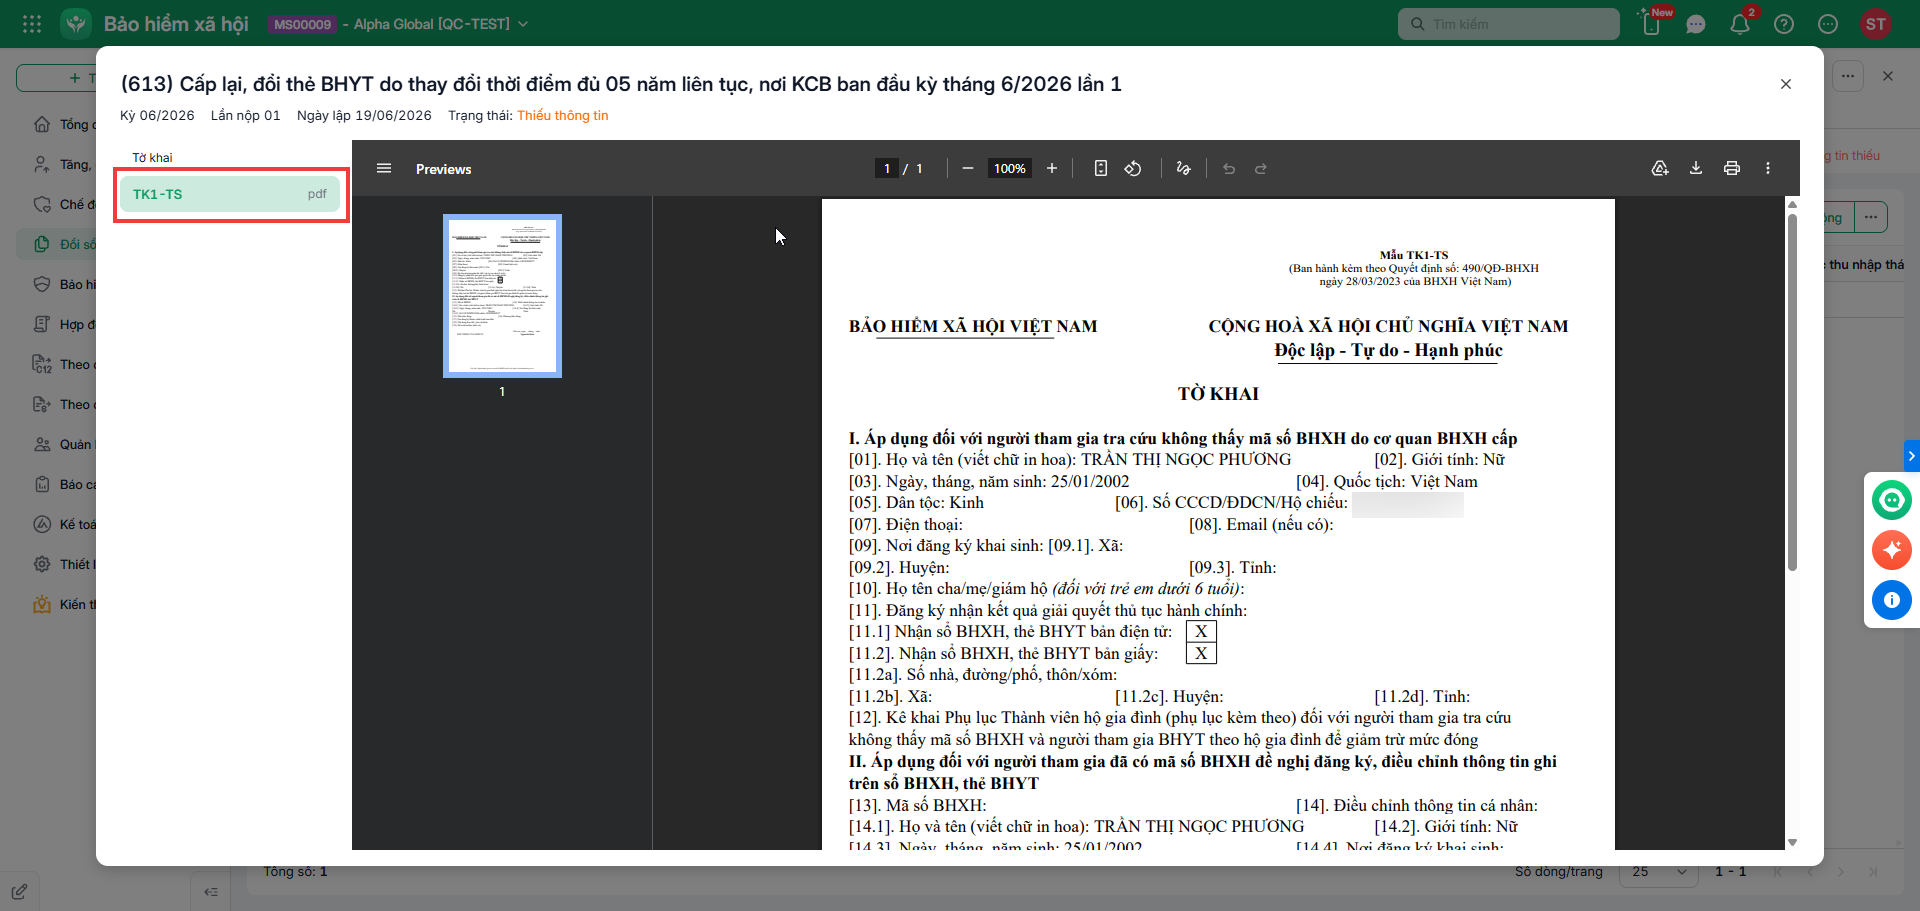
Task: Close the declaration preview dialog
Action: coord(1786,84)
